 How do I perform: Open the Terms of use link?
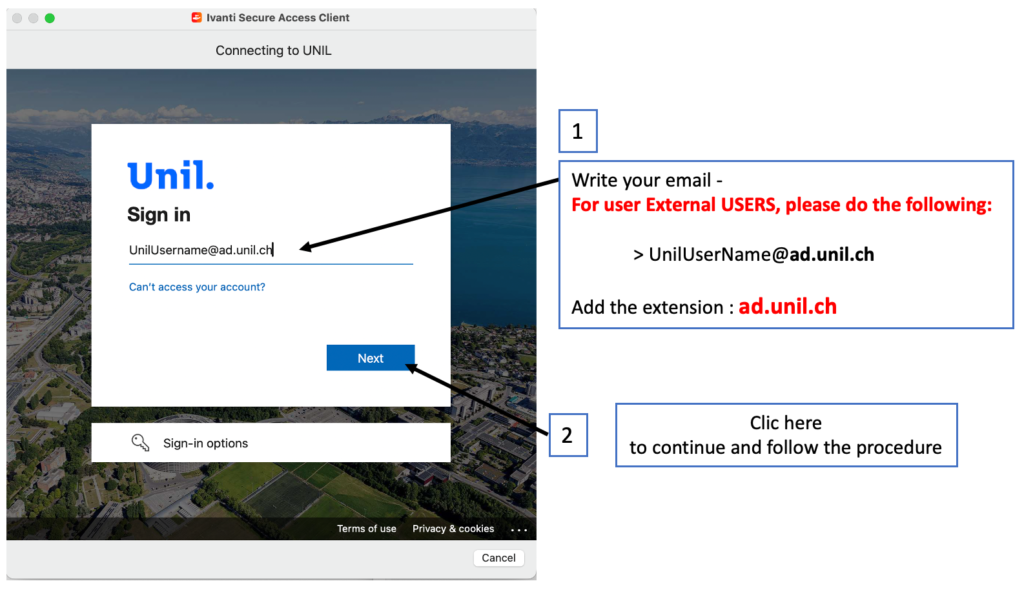(366, 529)
